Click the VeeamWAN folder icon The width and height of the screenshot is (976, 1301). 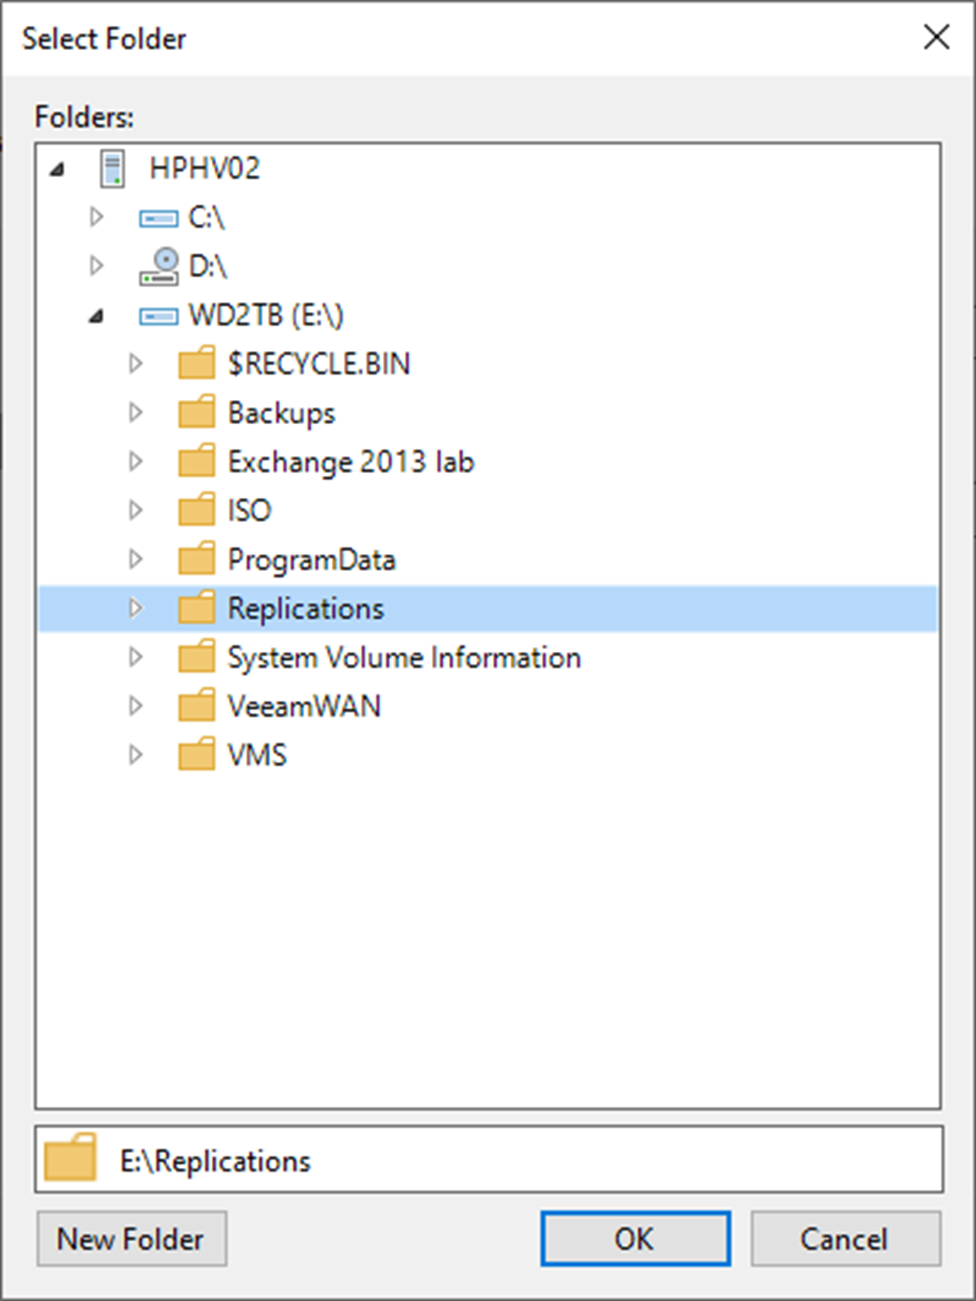click(x=196, y=705)
